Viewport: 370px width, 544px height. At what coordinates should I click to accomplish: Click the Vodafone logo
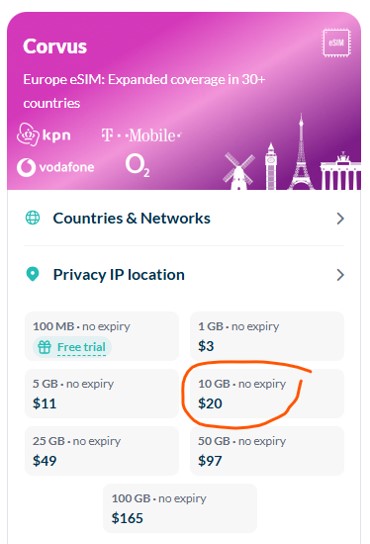(x=56, y=168)
